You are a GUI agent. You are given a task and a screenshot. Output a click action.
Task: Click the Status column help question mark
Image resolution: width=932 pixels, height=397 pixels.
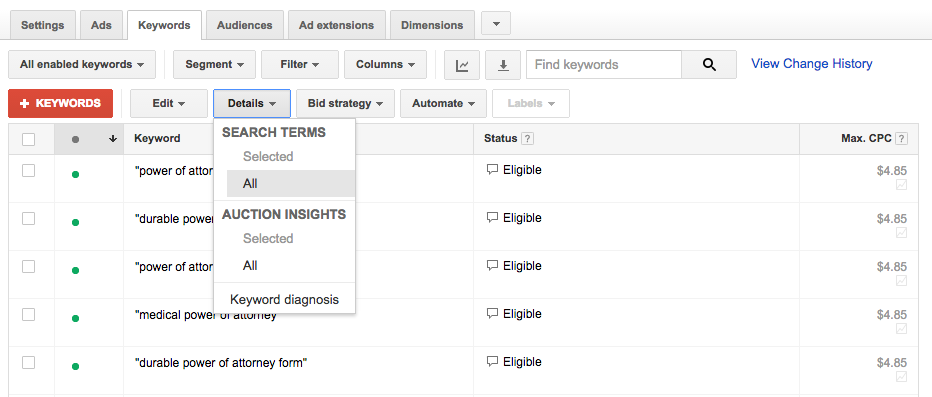pos(527,138)
